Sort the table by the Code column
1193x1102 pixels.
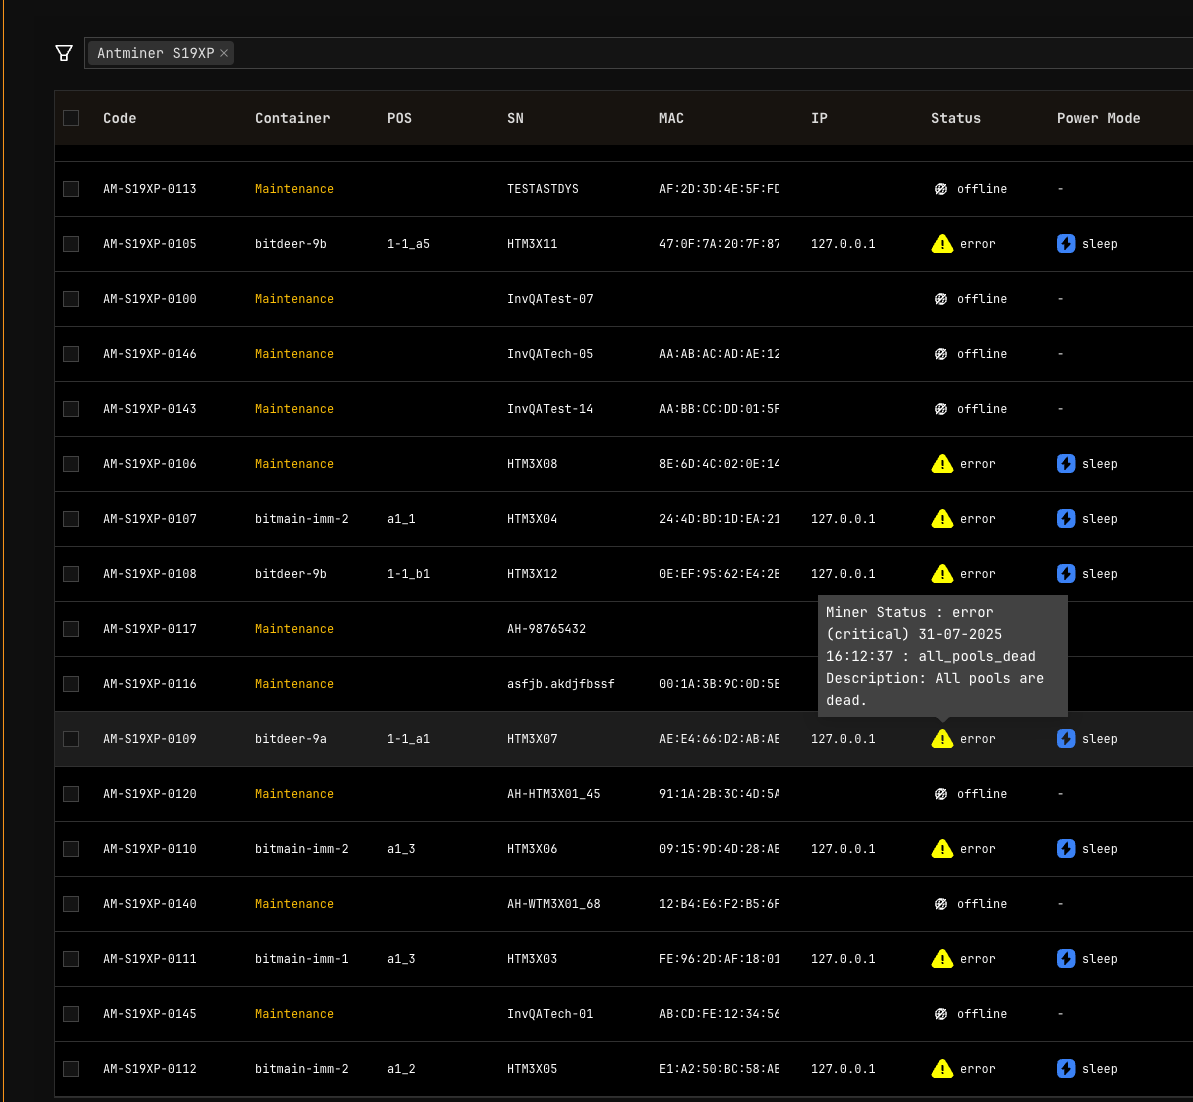[119, 117]
